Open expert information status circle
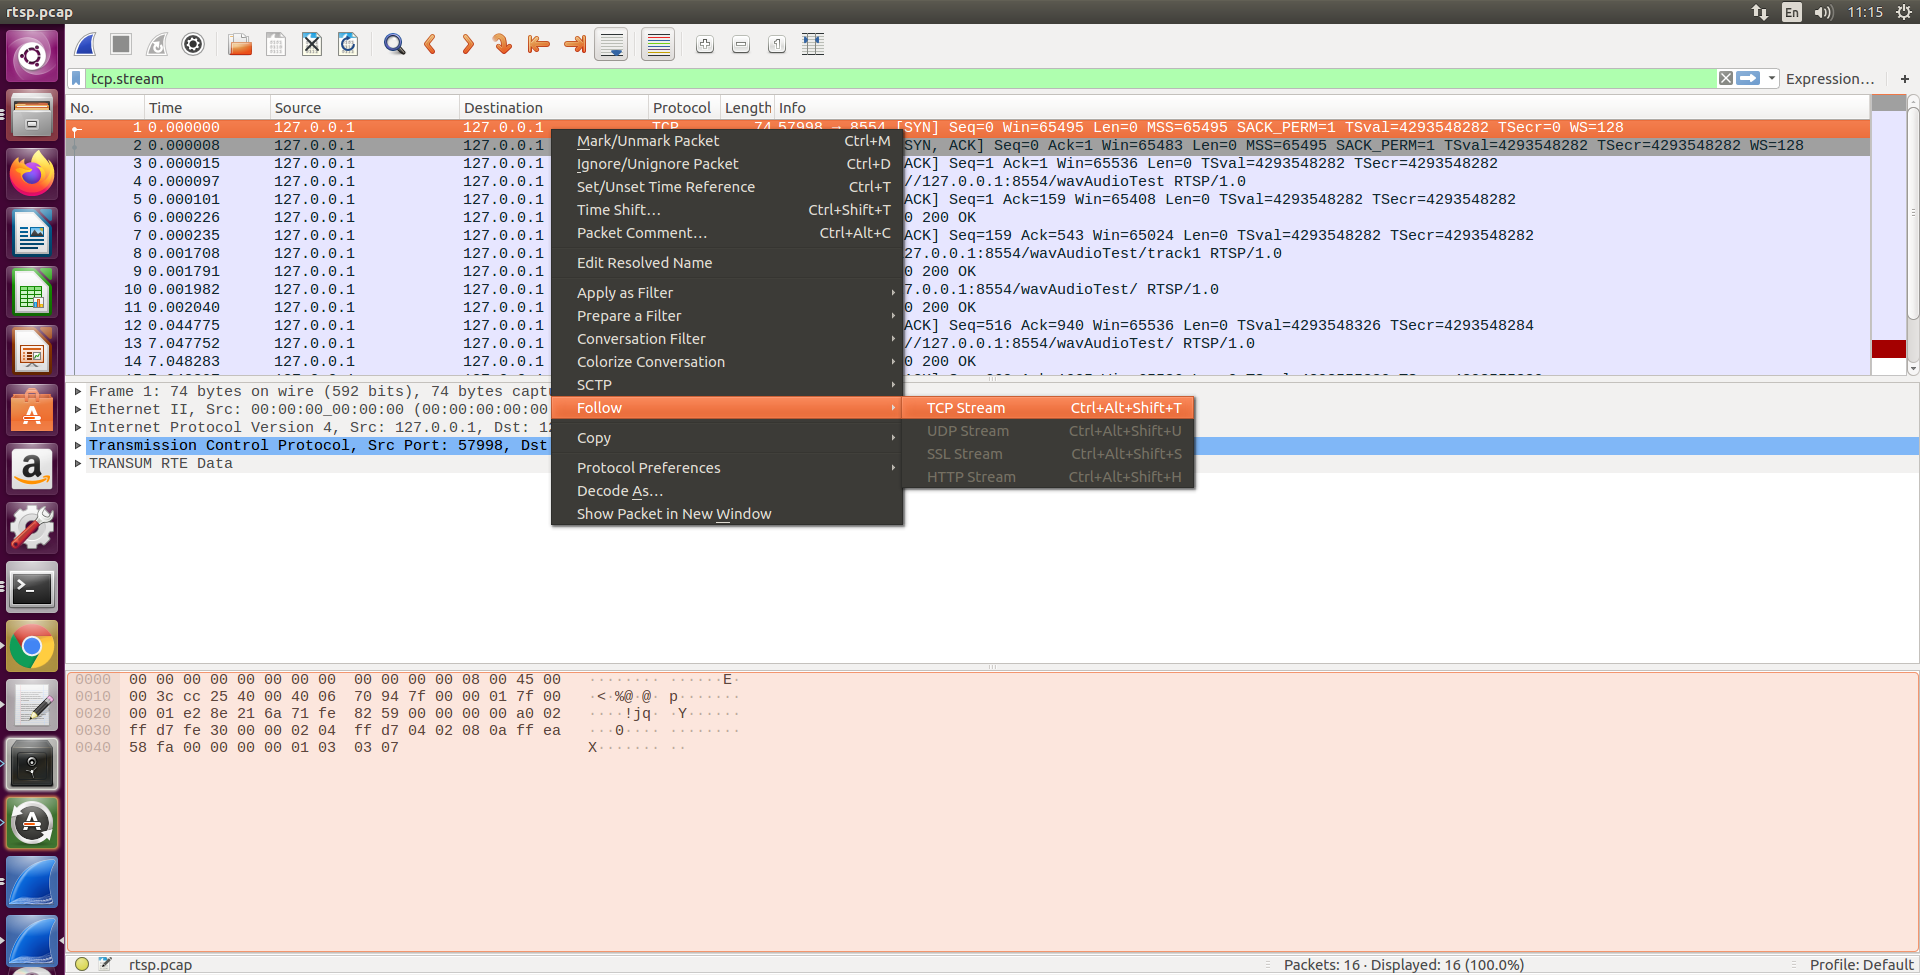 tap(82, 964)
